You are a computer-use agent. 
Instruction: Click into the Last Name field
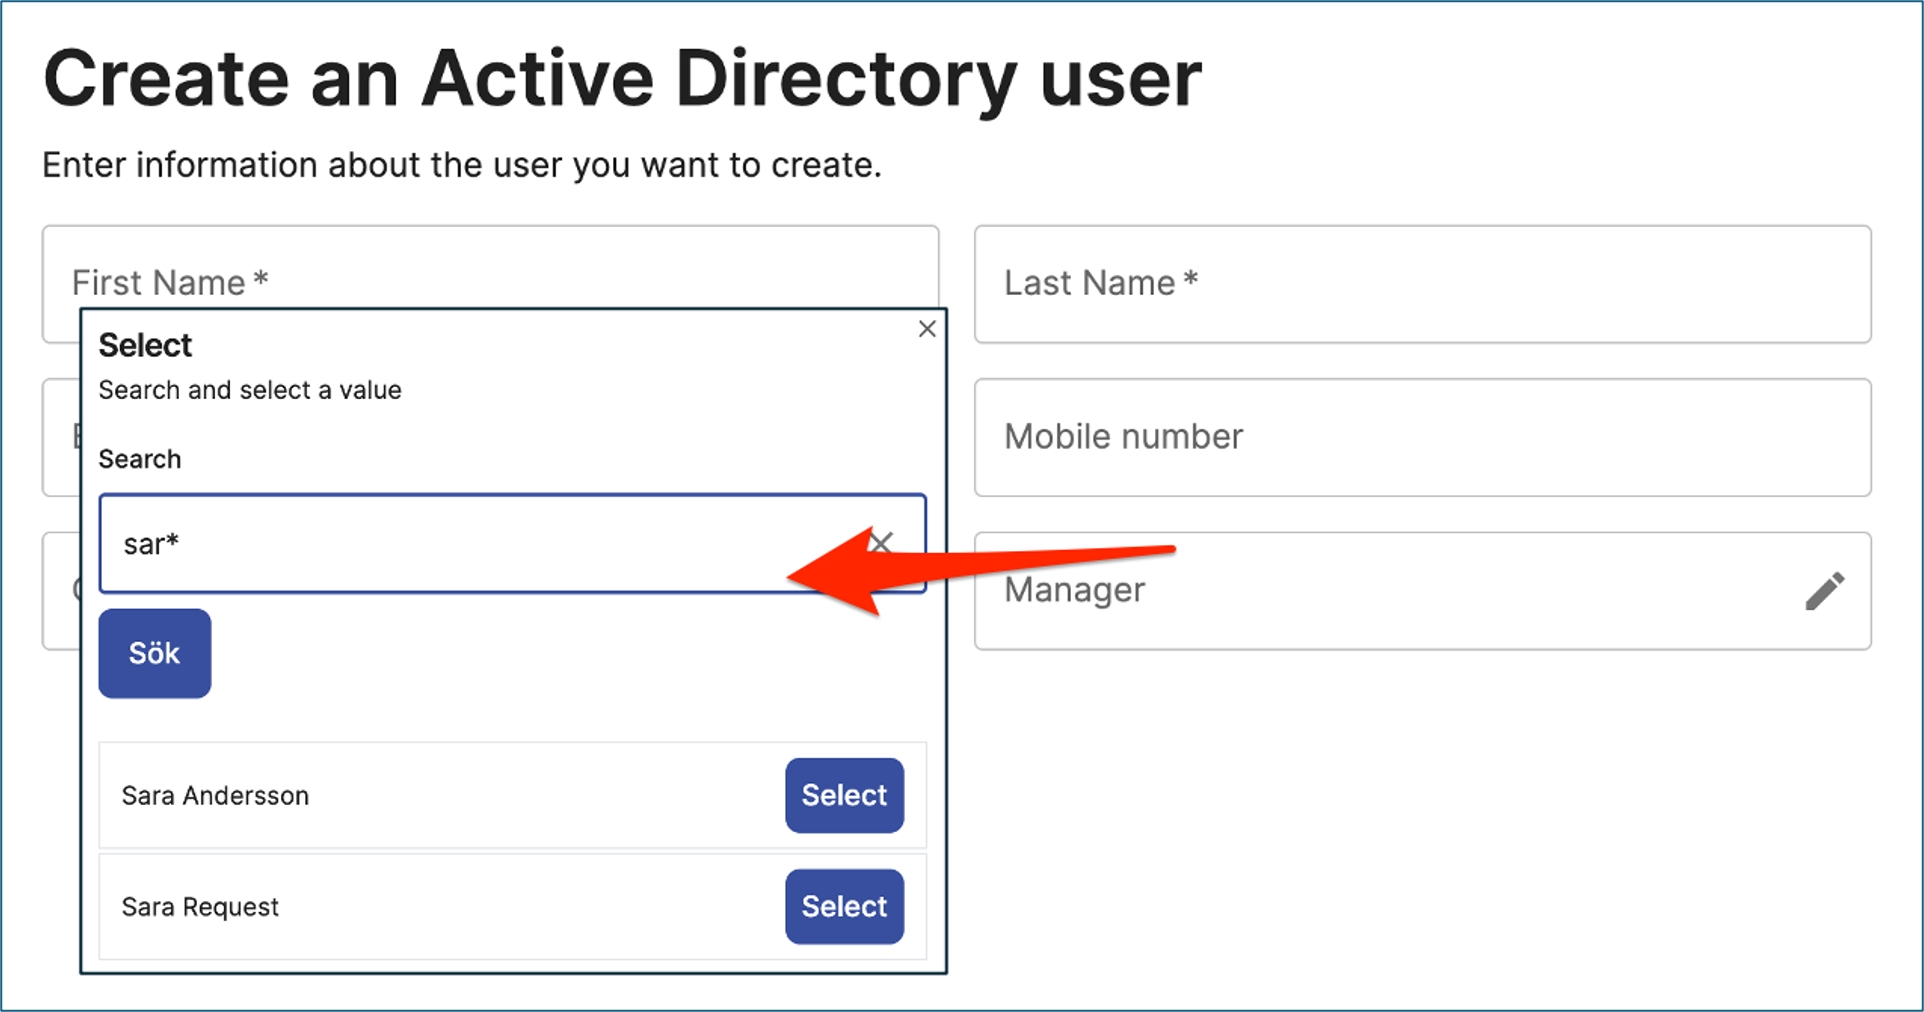click(1422, 284)
